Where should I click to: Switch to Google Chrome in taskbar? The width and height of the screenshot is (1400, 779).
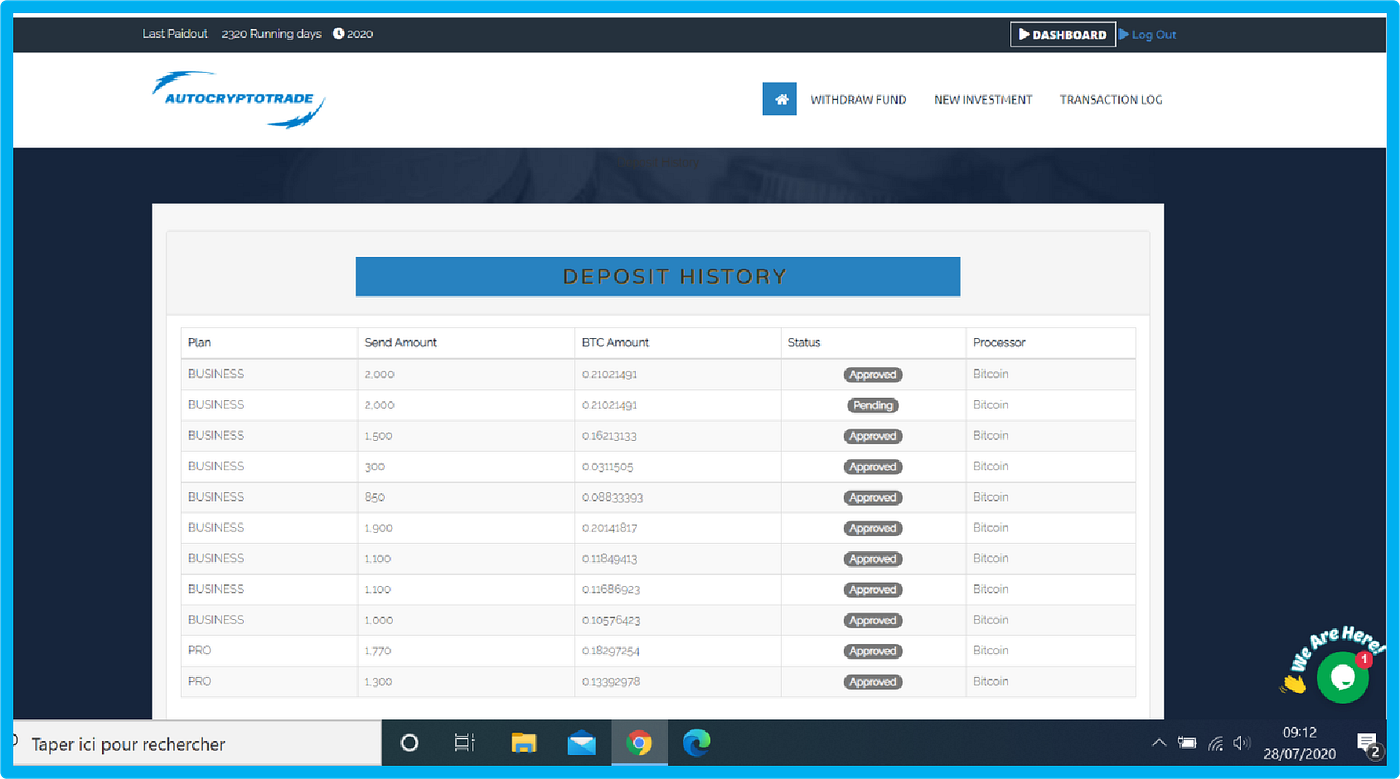click(x=639, y=743)
